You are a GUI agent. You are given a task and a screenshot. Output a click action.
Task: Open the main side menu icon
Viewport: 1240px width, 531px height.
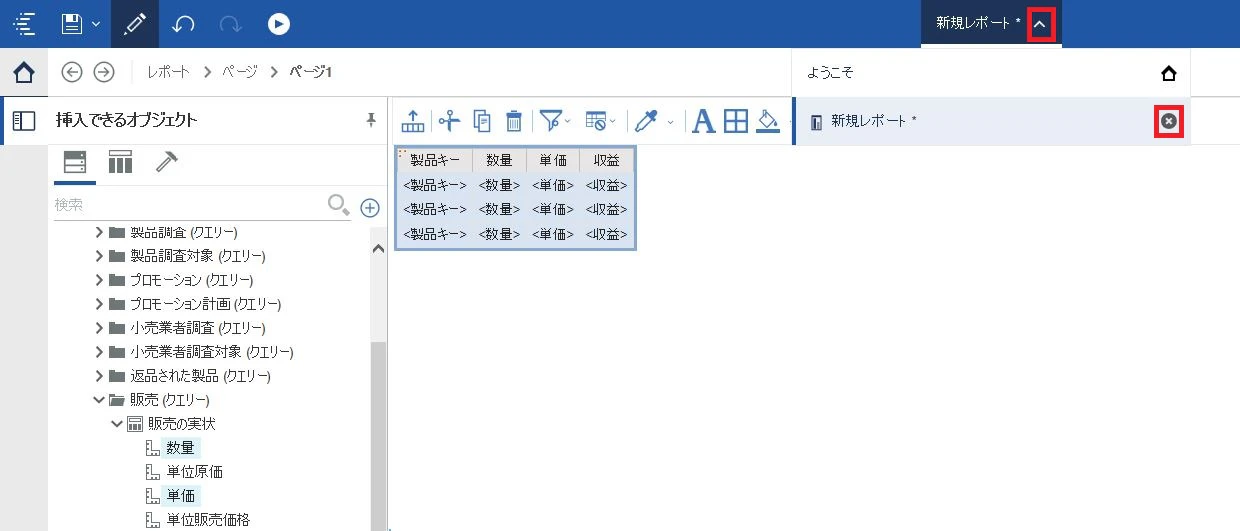24,23
